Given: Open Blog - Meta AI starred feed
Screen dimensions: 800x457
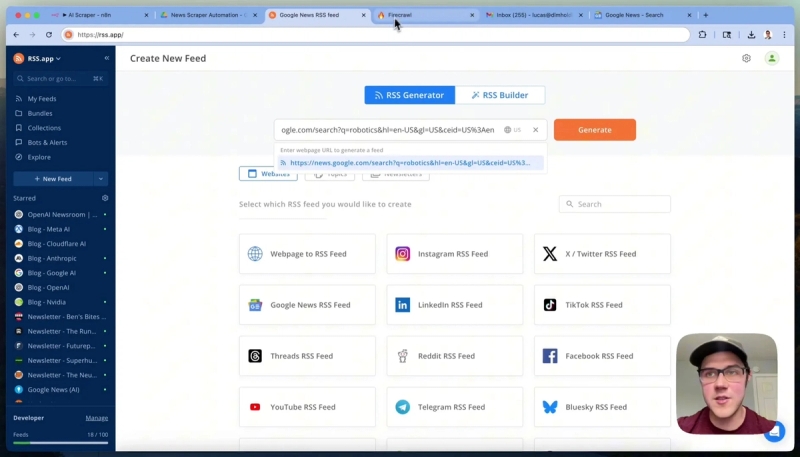Looking at the screenshot, I should click(x=60, y=229).
